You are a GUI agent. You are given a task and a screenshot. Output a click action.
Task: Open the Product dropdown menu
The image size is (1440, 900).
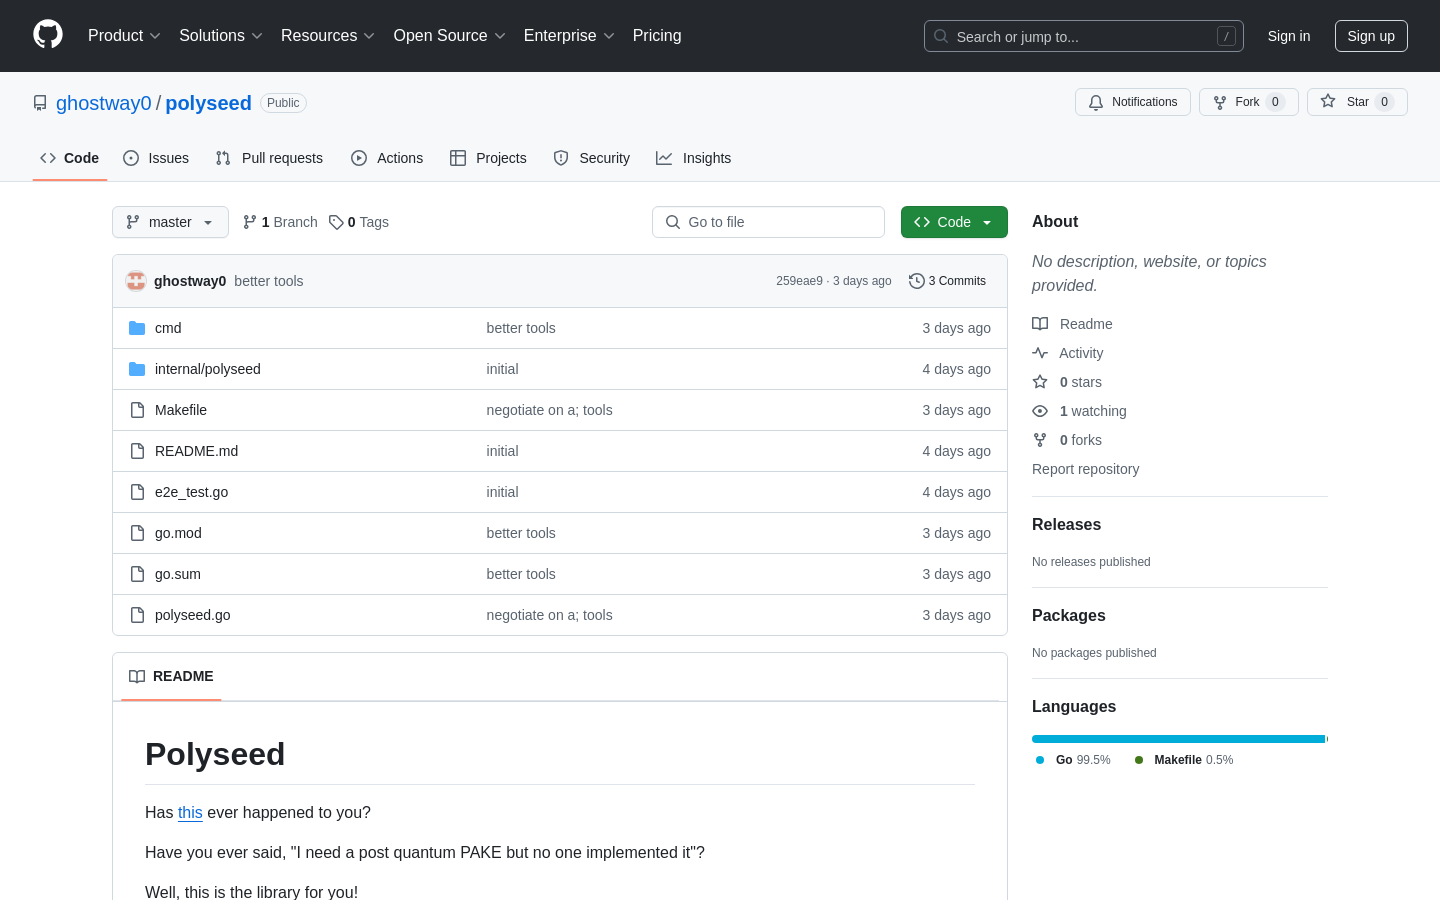click(124, 36)
